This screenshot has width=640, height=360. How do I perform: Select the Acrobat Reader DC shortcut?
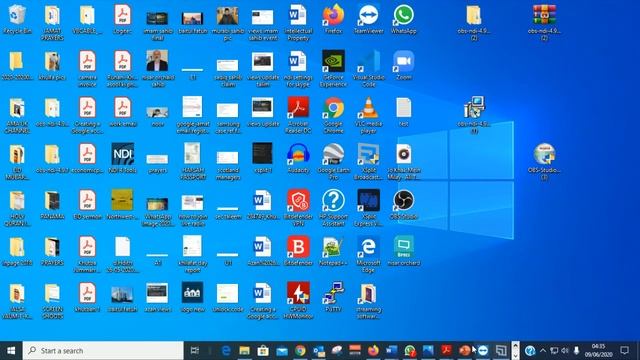coord(298,115)
